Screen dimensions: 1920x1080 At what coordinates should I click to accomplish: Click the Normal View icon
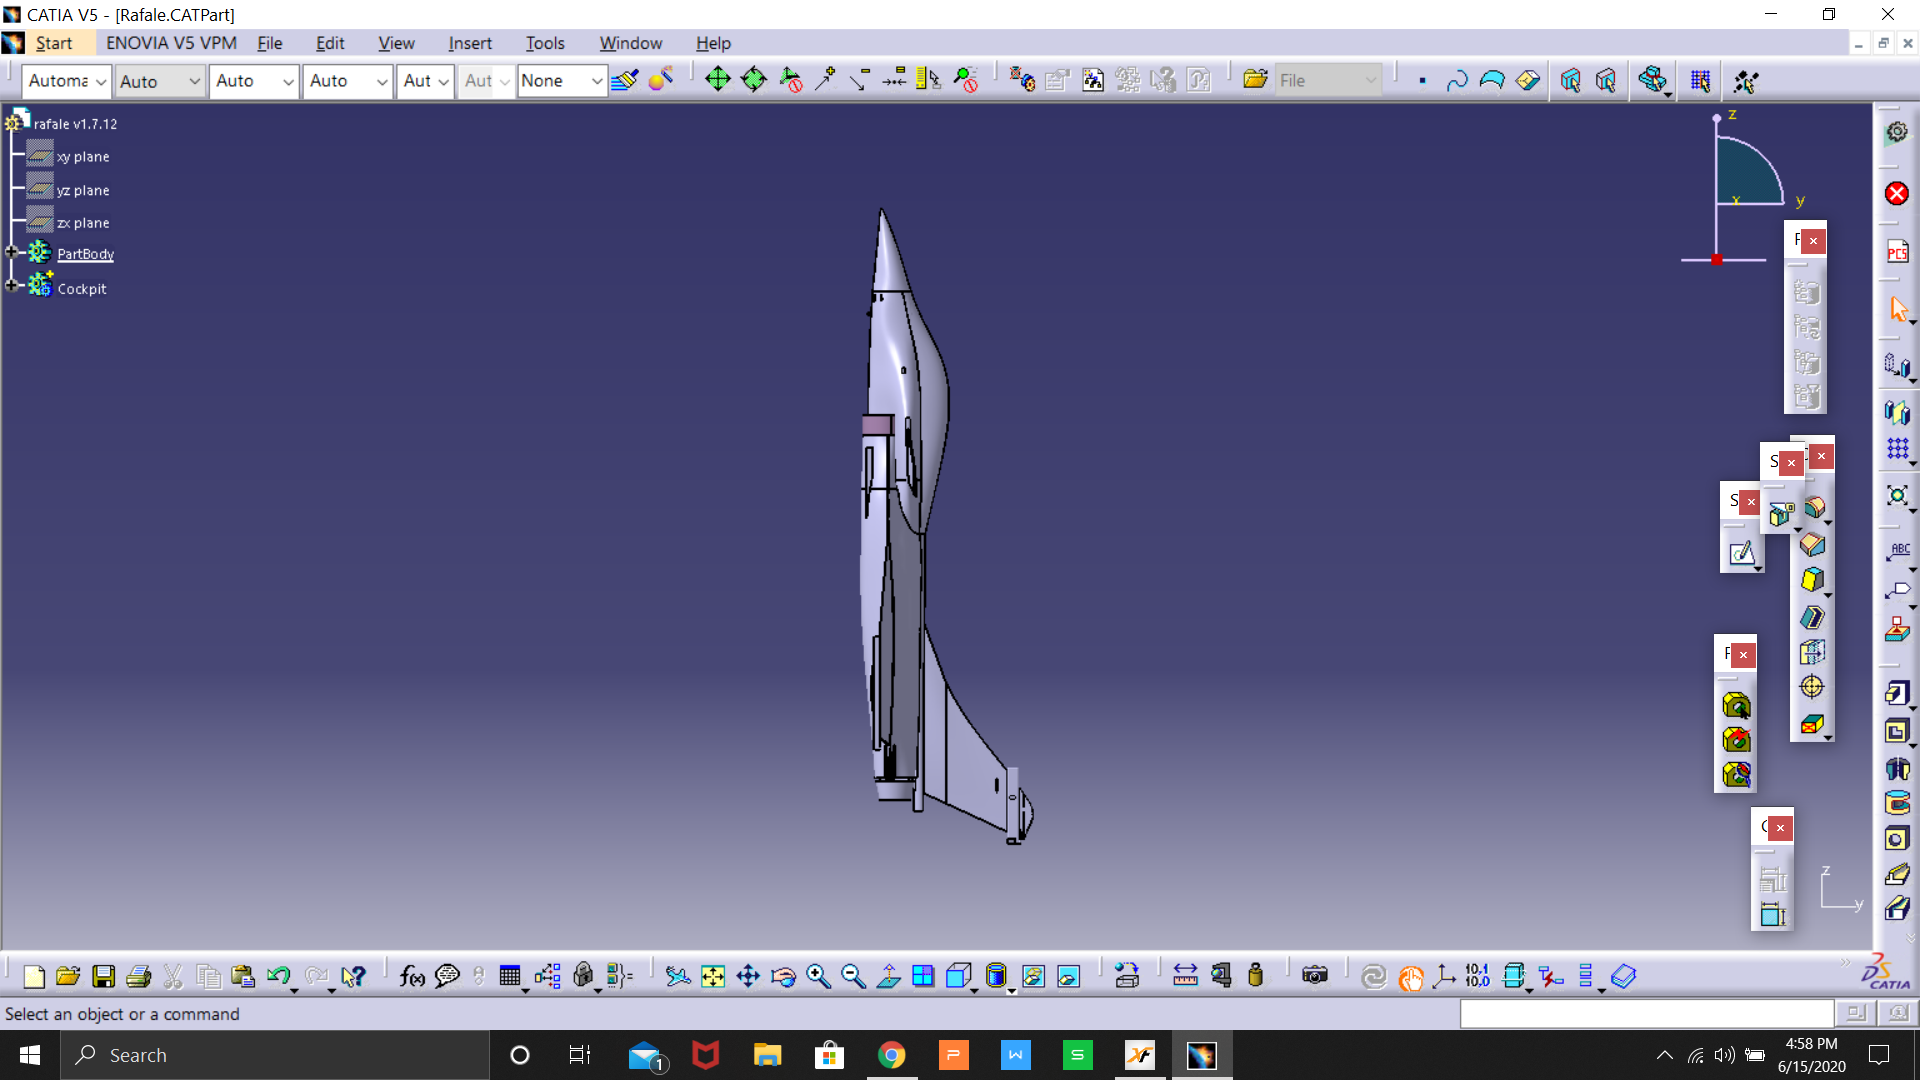888,976
